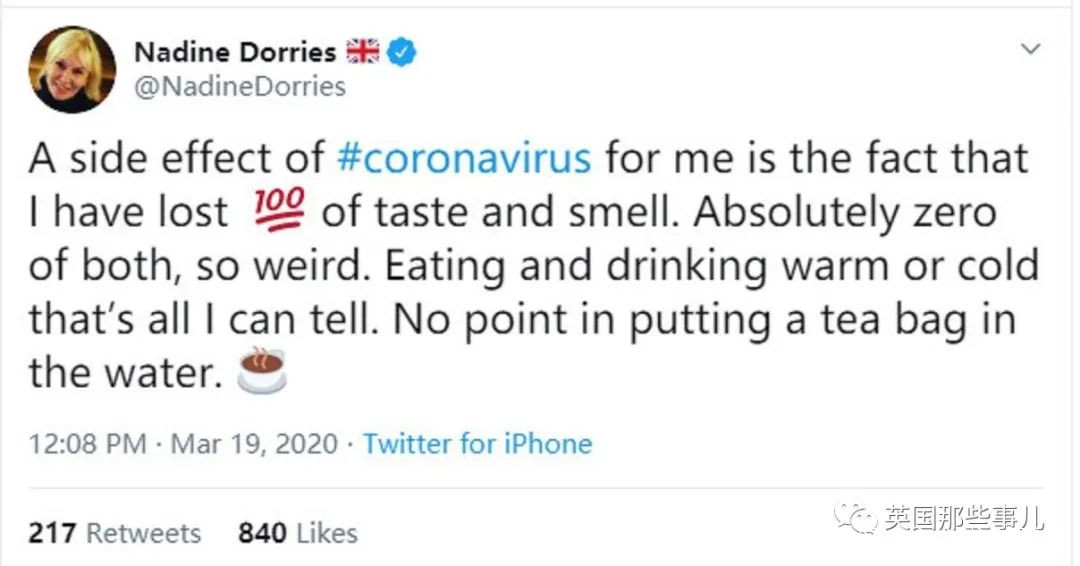Click the @NadineDorries handle
This screenshot has width=1080, height=566.
point(239,86)
